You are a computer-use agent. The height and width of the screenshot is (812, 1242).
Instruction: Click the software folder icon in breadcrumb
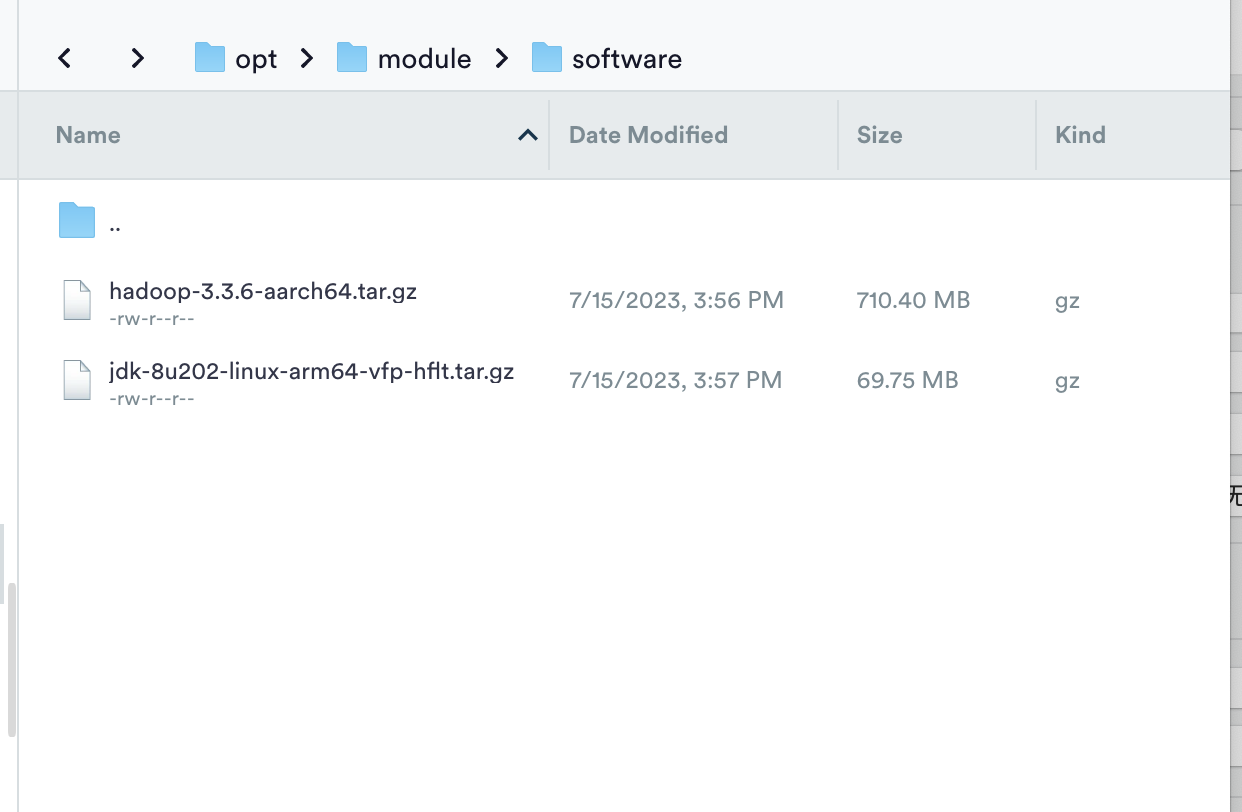click(547, 58)
